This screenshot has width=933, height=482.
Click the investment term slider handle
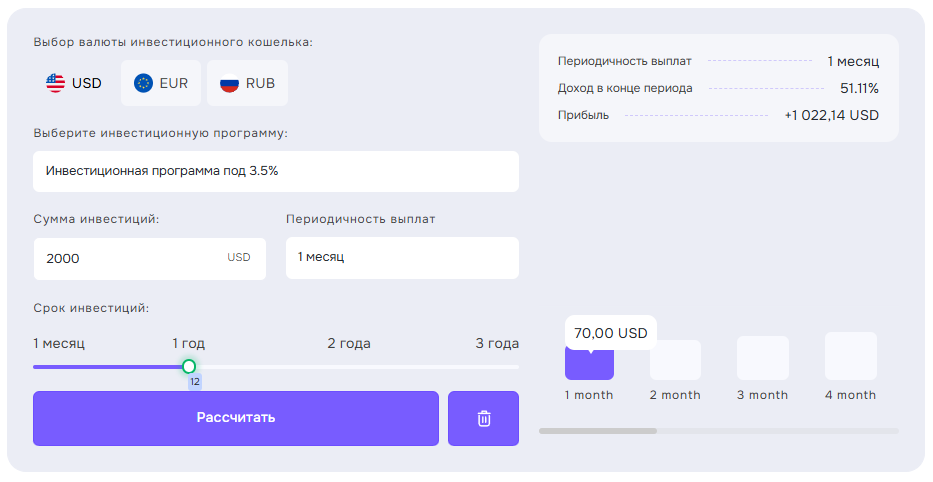coord(189,367)
